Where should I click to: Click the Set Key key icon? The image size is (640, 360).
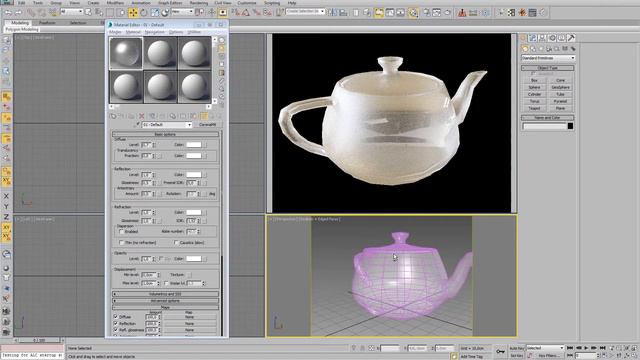tap(500, 351)
